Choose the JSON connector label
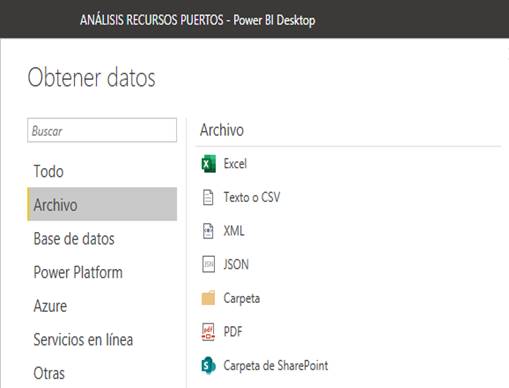 pyautogui.click(x=236, y=264)
